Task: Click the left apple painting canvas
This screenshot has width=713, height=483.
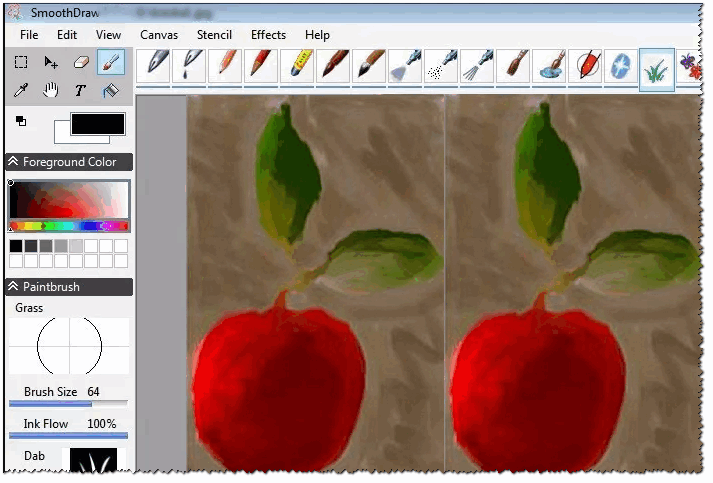Action: (316, 283)
